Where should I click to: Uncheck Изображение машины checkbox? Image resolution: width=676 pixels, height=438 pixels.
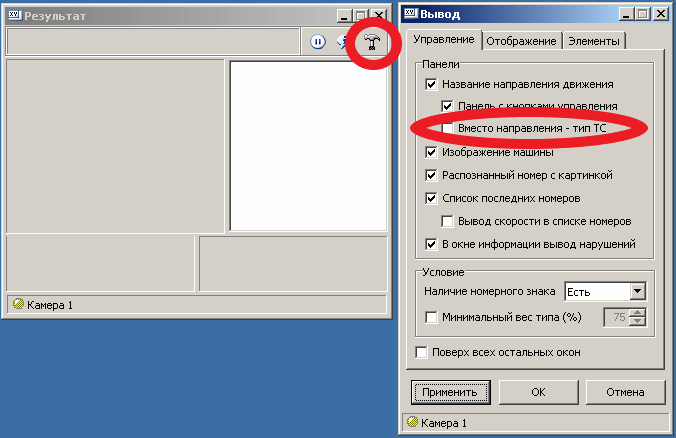(x=431, y=152)
